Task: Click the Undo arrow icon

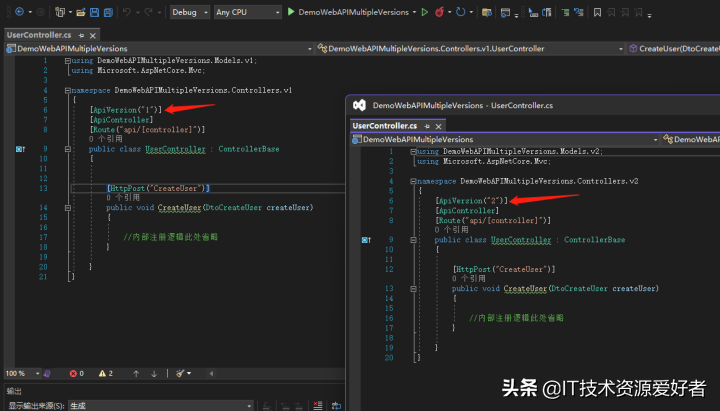Action: (127, 12)
